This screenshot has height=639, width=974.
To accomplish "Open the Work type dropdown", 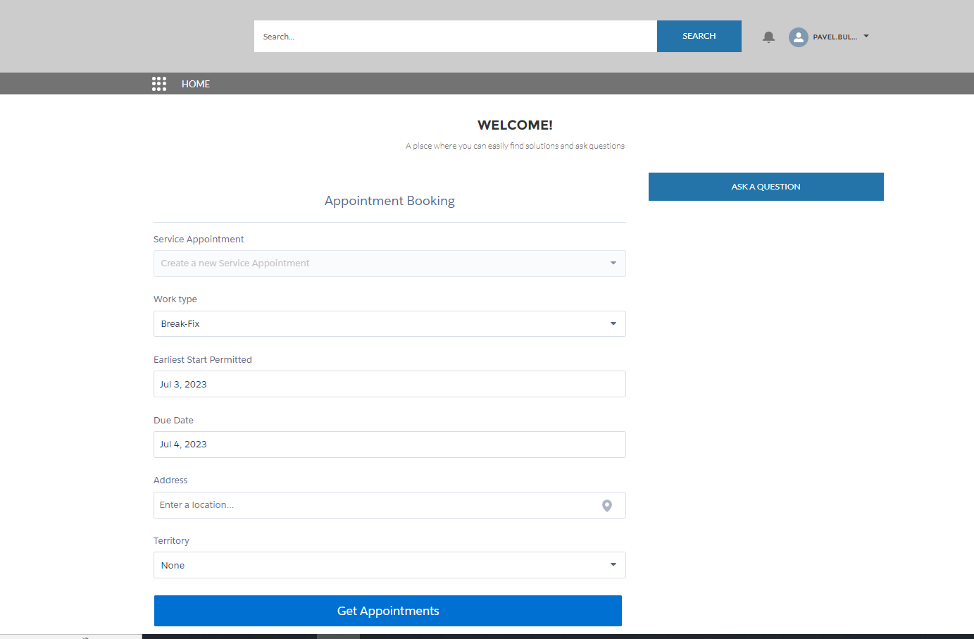I will click(x=389, y=324).
